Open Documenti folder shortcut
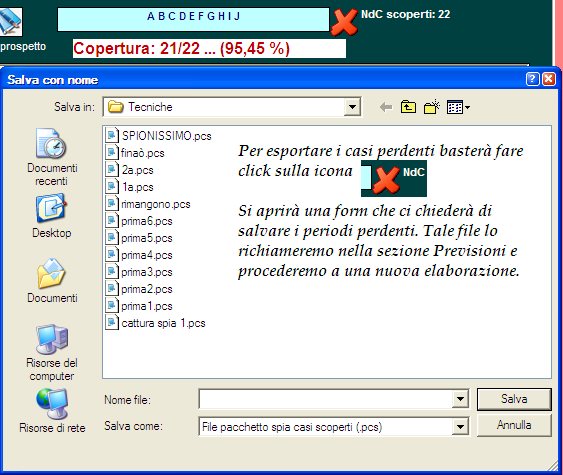Screen dimensions: 563x475 pyautogui.click(x=52, y=281)
